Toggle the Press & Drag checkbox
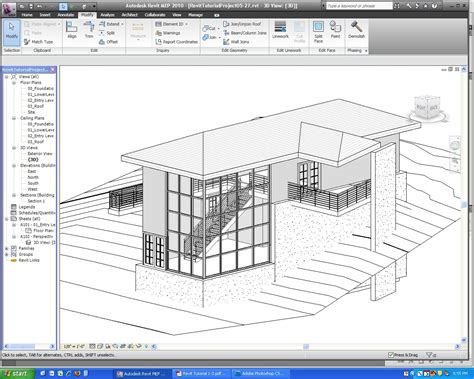This screenshot has width=474, height=379. pos(391,355)
